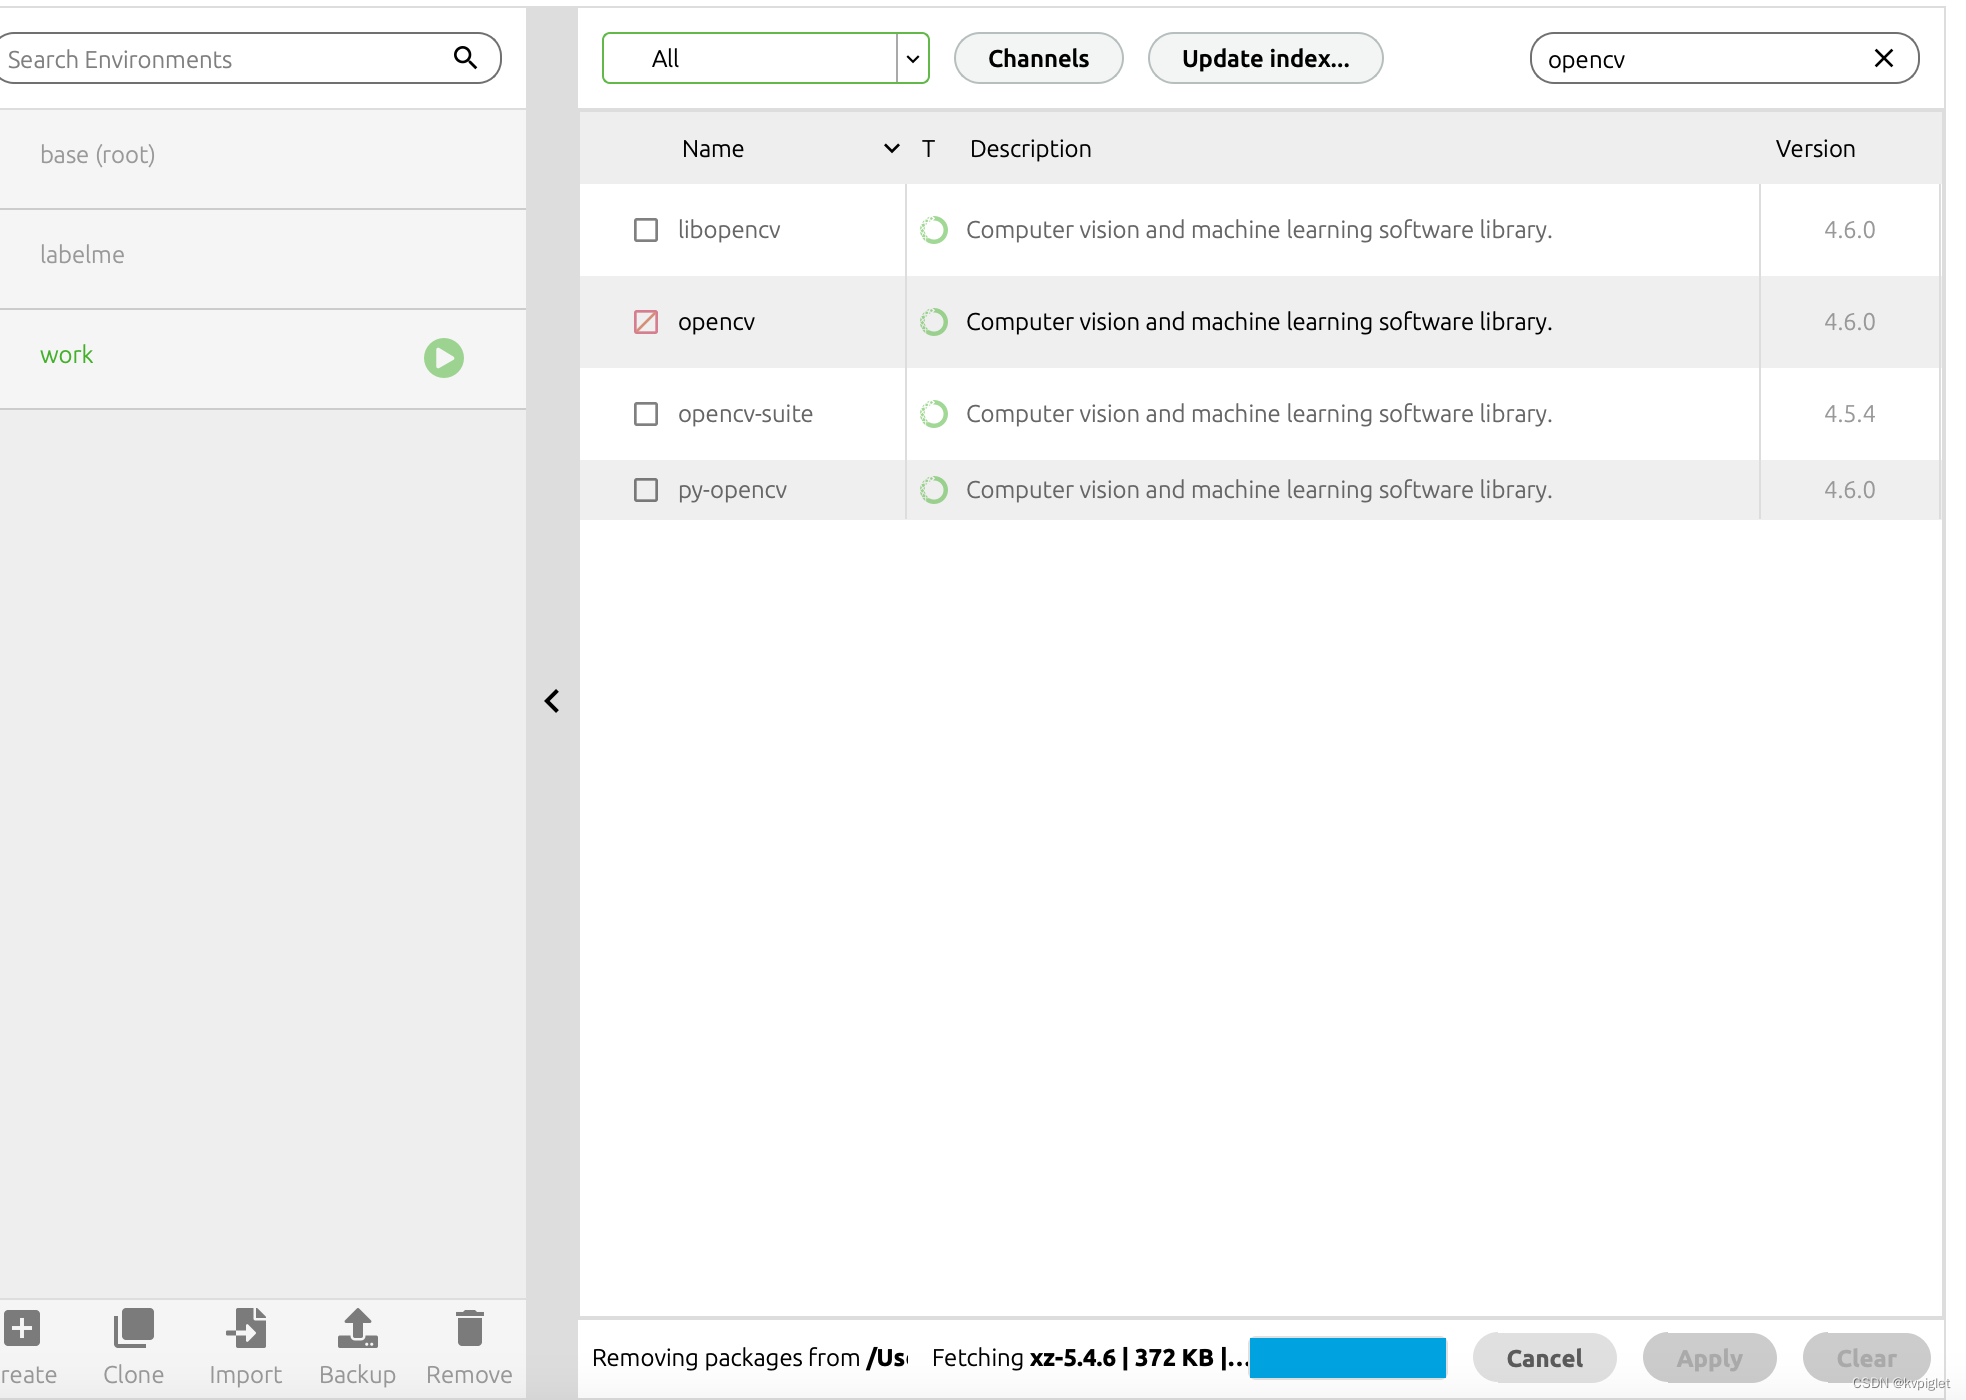
Task: Click the Clone environment icon
Action: point(133,1329)
